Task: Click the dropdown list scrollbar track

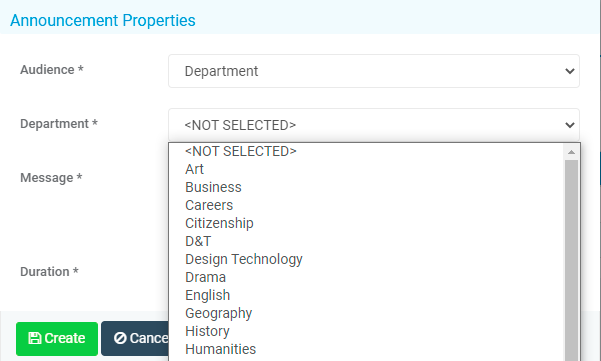Action: [571, 261]
